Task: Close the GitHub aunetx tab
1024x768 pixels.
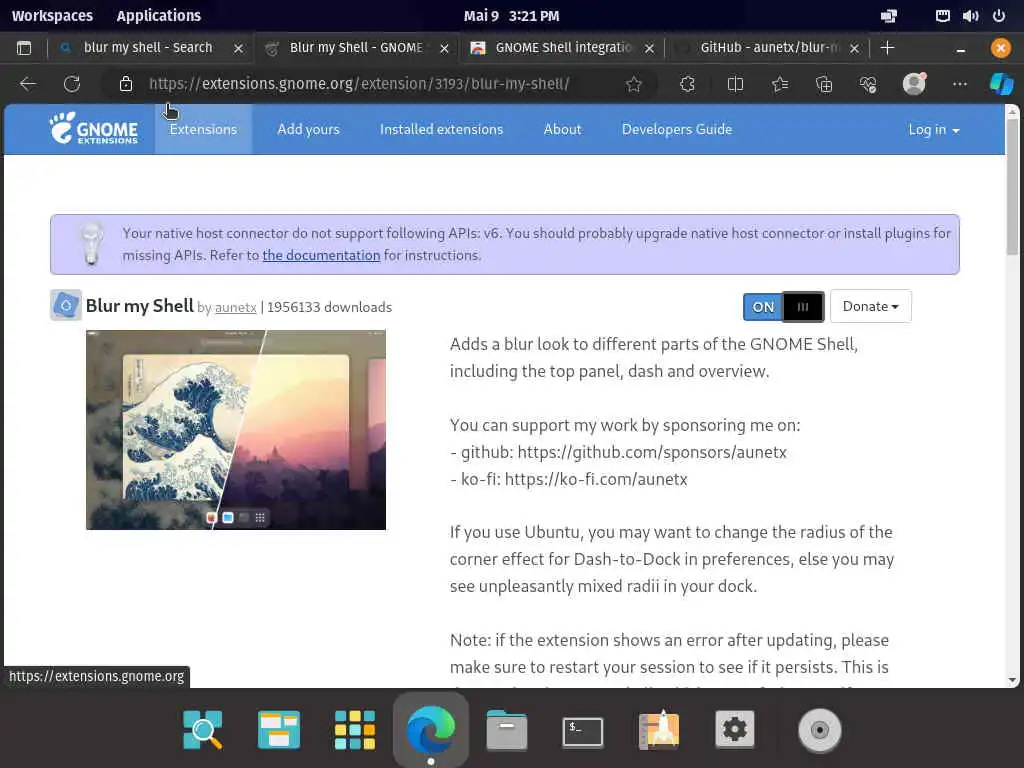Action: coord(854,48)
